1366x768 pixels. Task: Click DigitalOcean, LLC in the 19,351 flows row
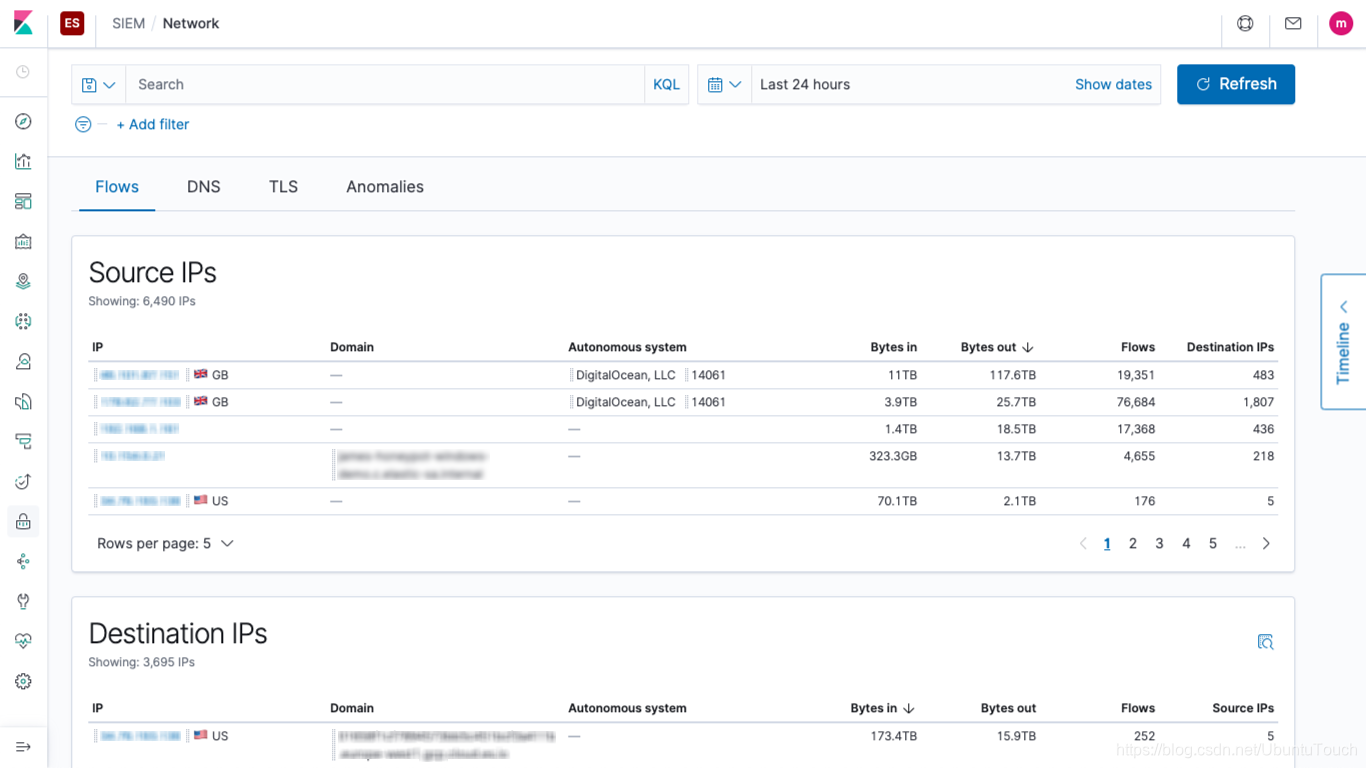[x=626, y=375]
